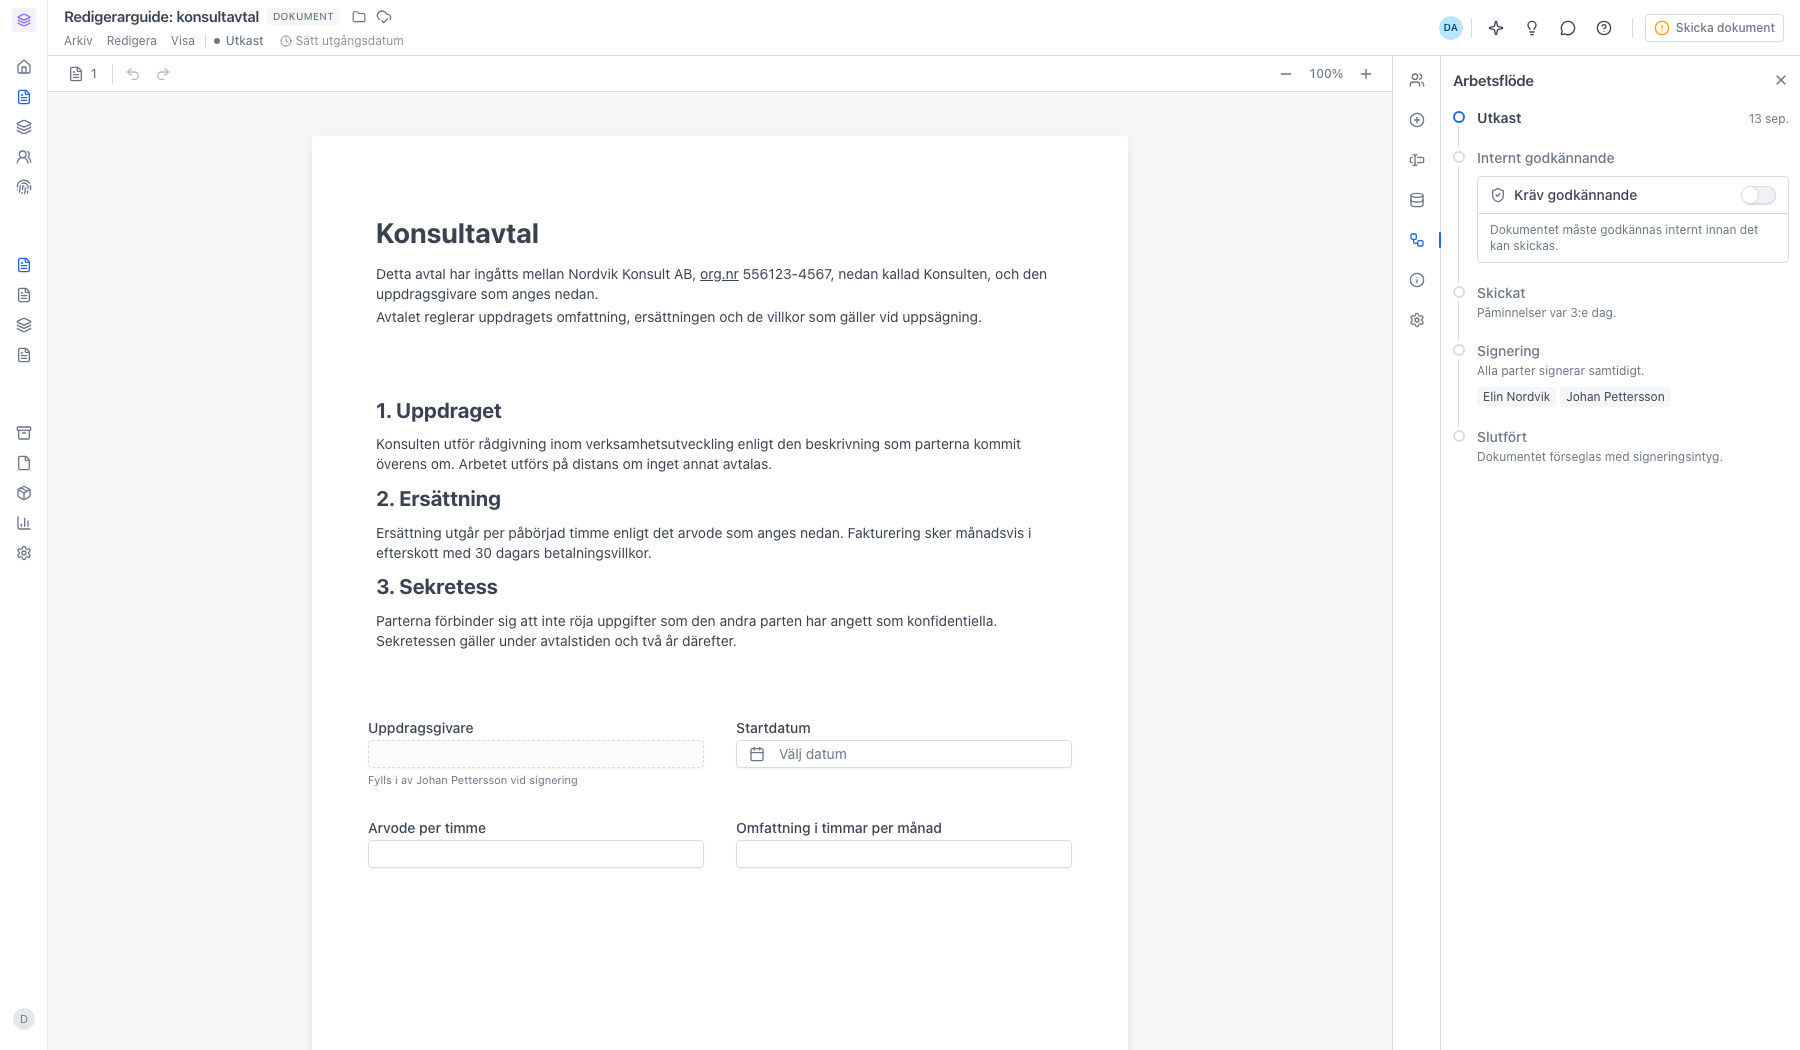Select the Johan Pettersson signer chip

[x=1615, y=397]
